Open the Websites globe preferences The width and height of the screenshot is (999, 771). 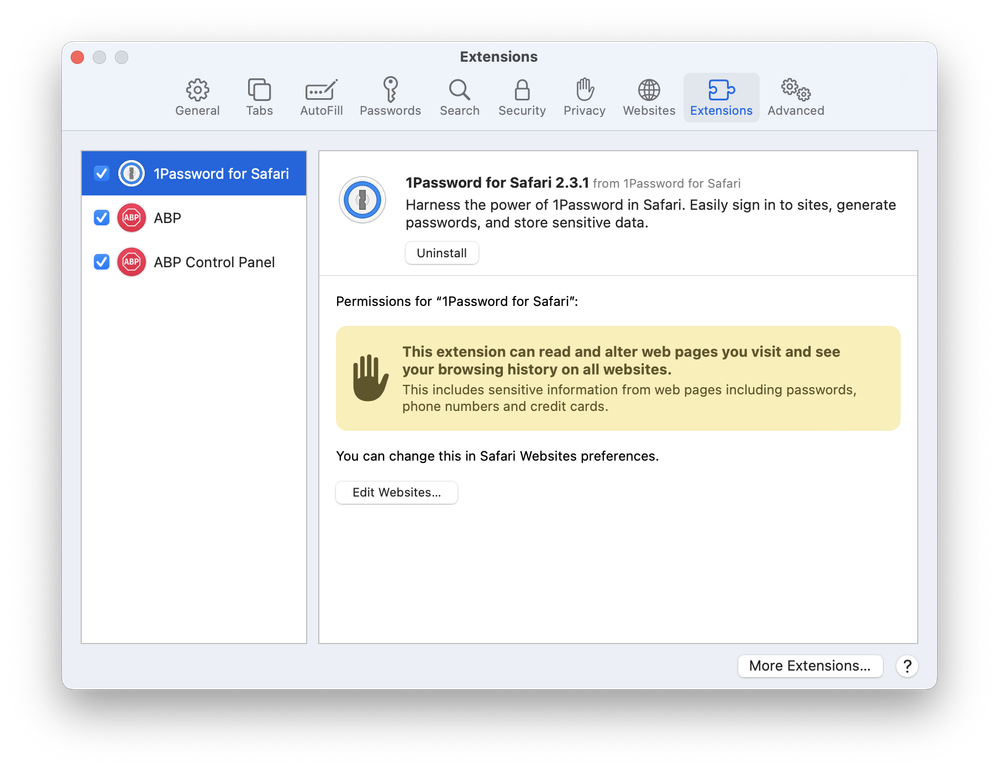pos(649,97)
